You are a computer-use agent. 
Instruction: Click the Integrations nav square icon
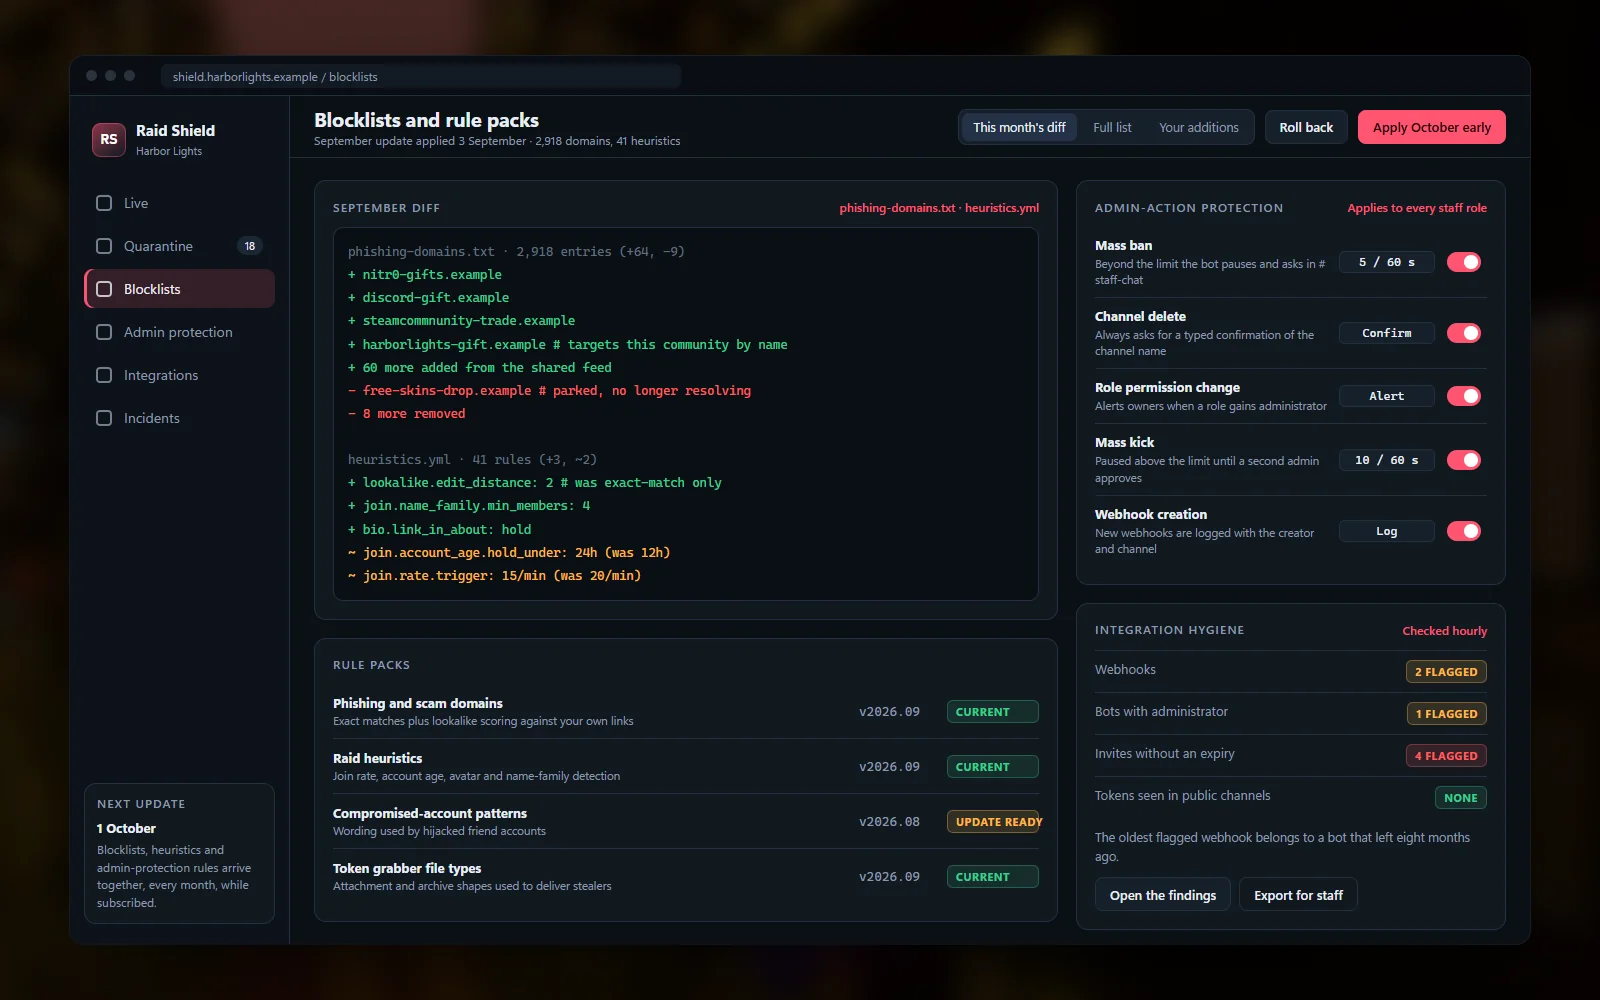tap(104, 375)
